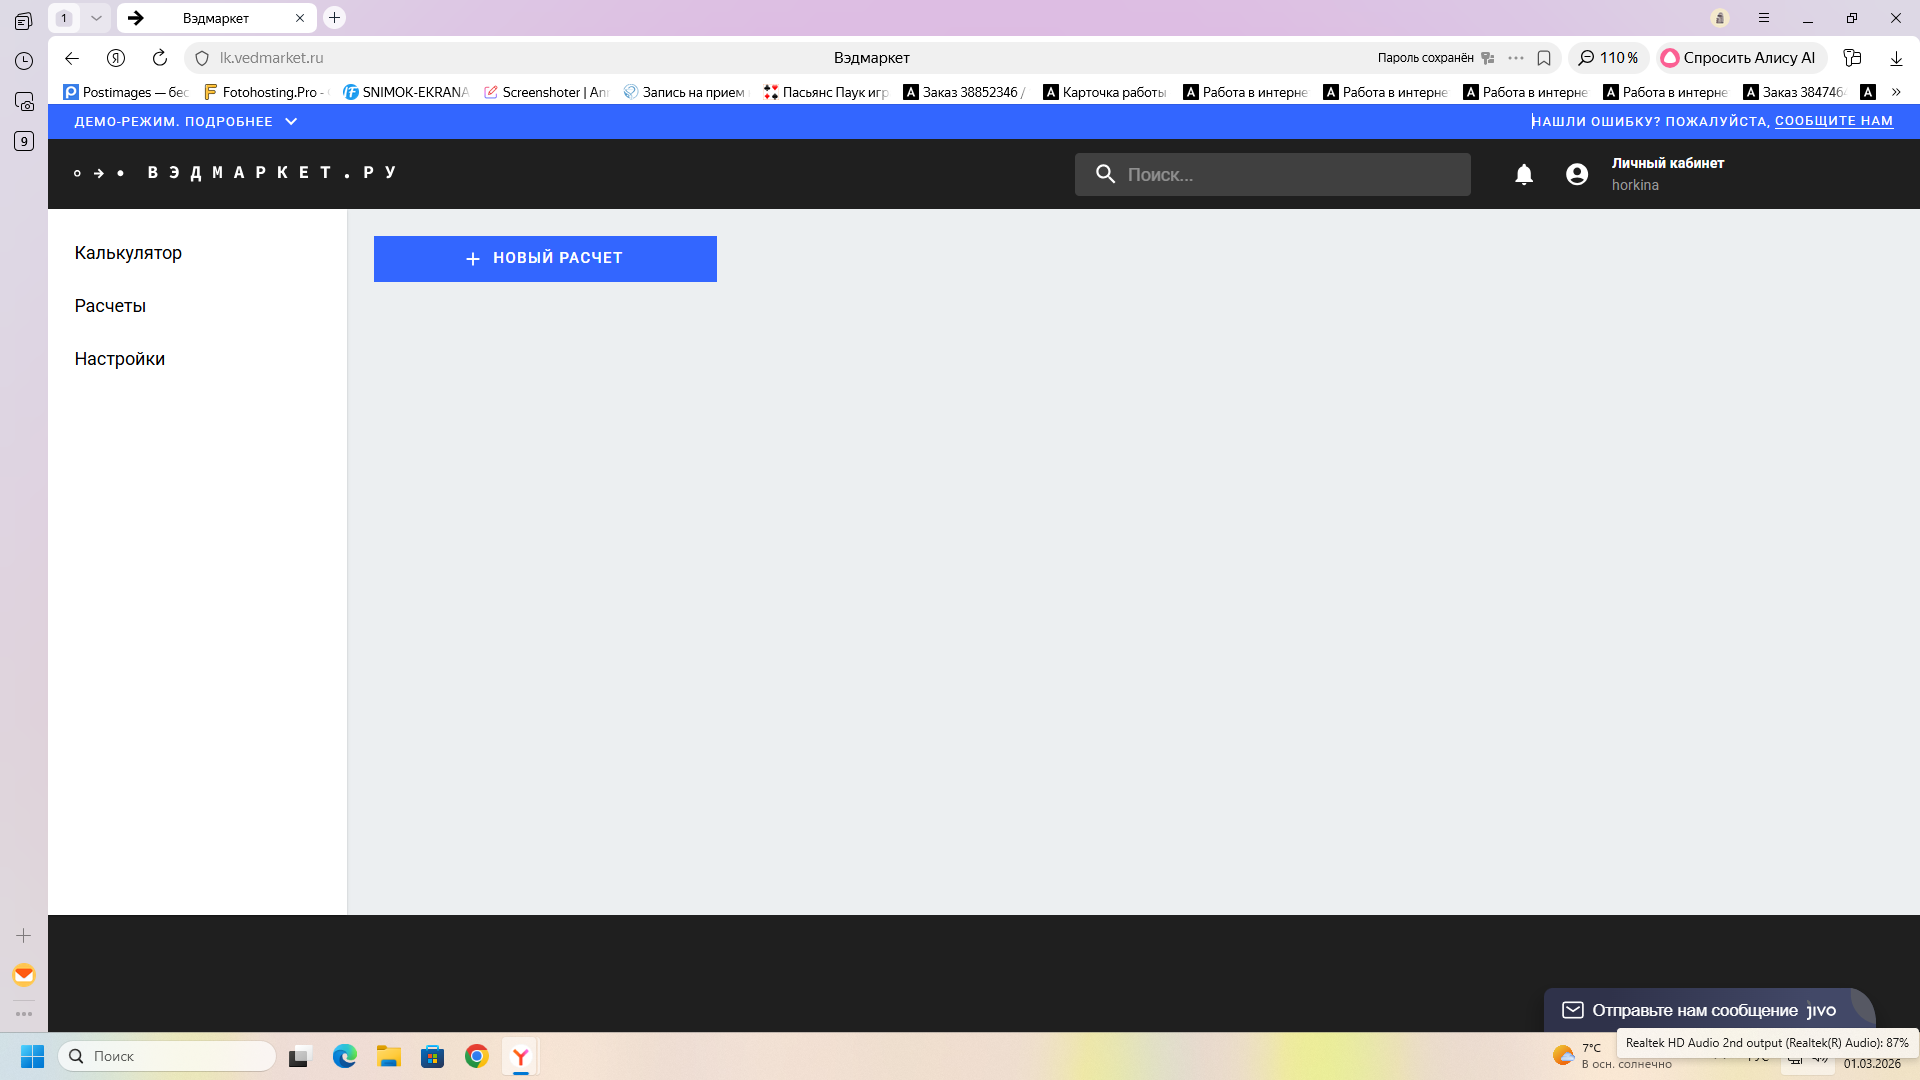Open the Калькулятор menu item
Screen dimensions: 1920x1080
coord(128,253)
